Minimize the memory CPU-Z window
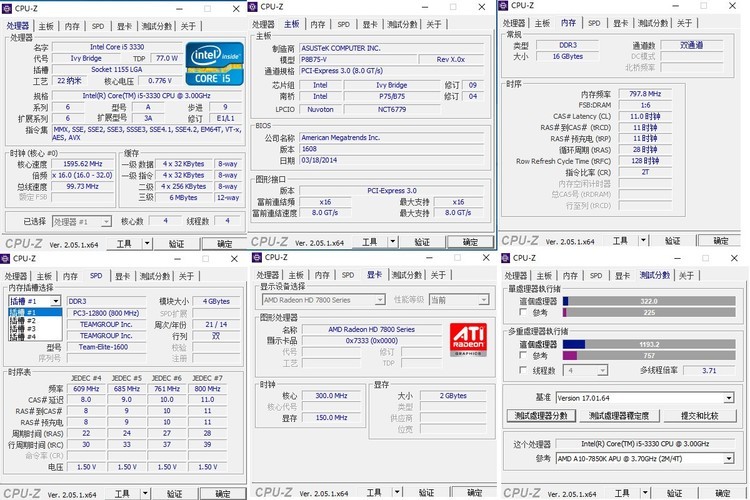 pos(676,6)
